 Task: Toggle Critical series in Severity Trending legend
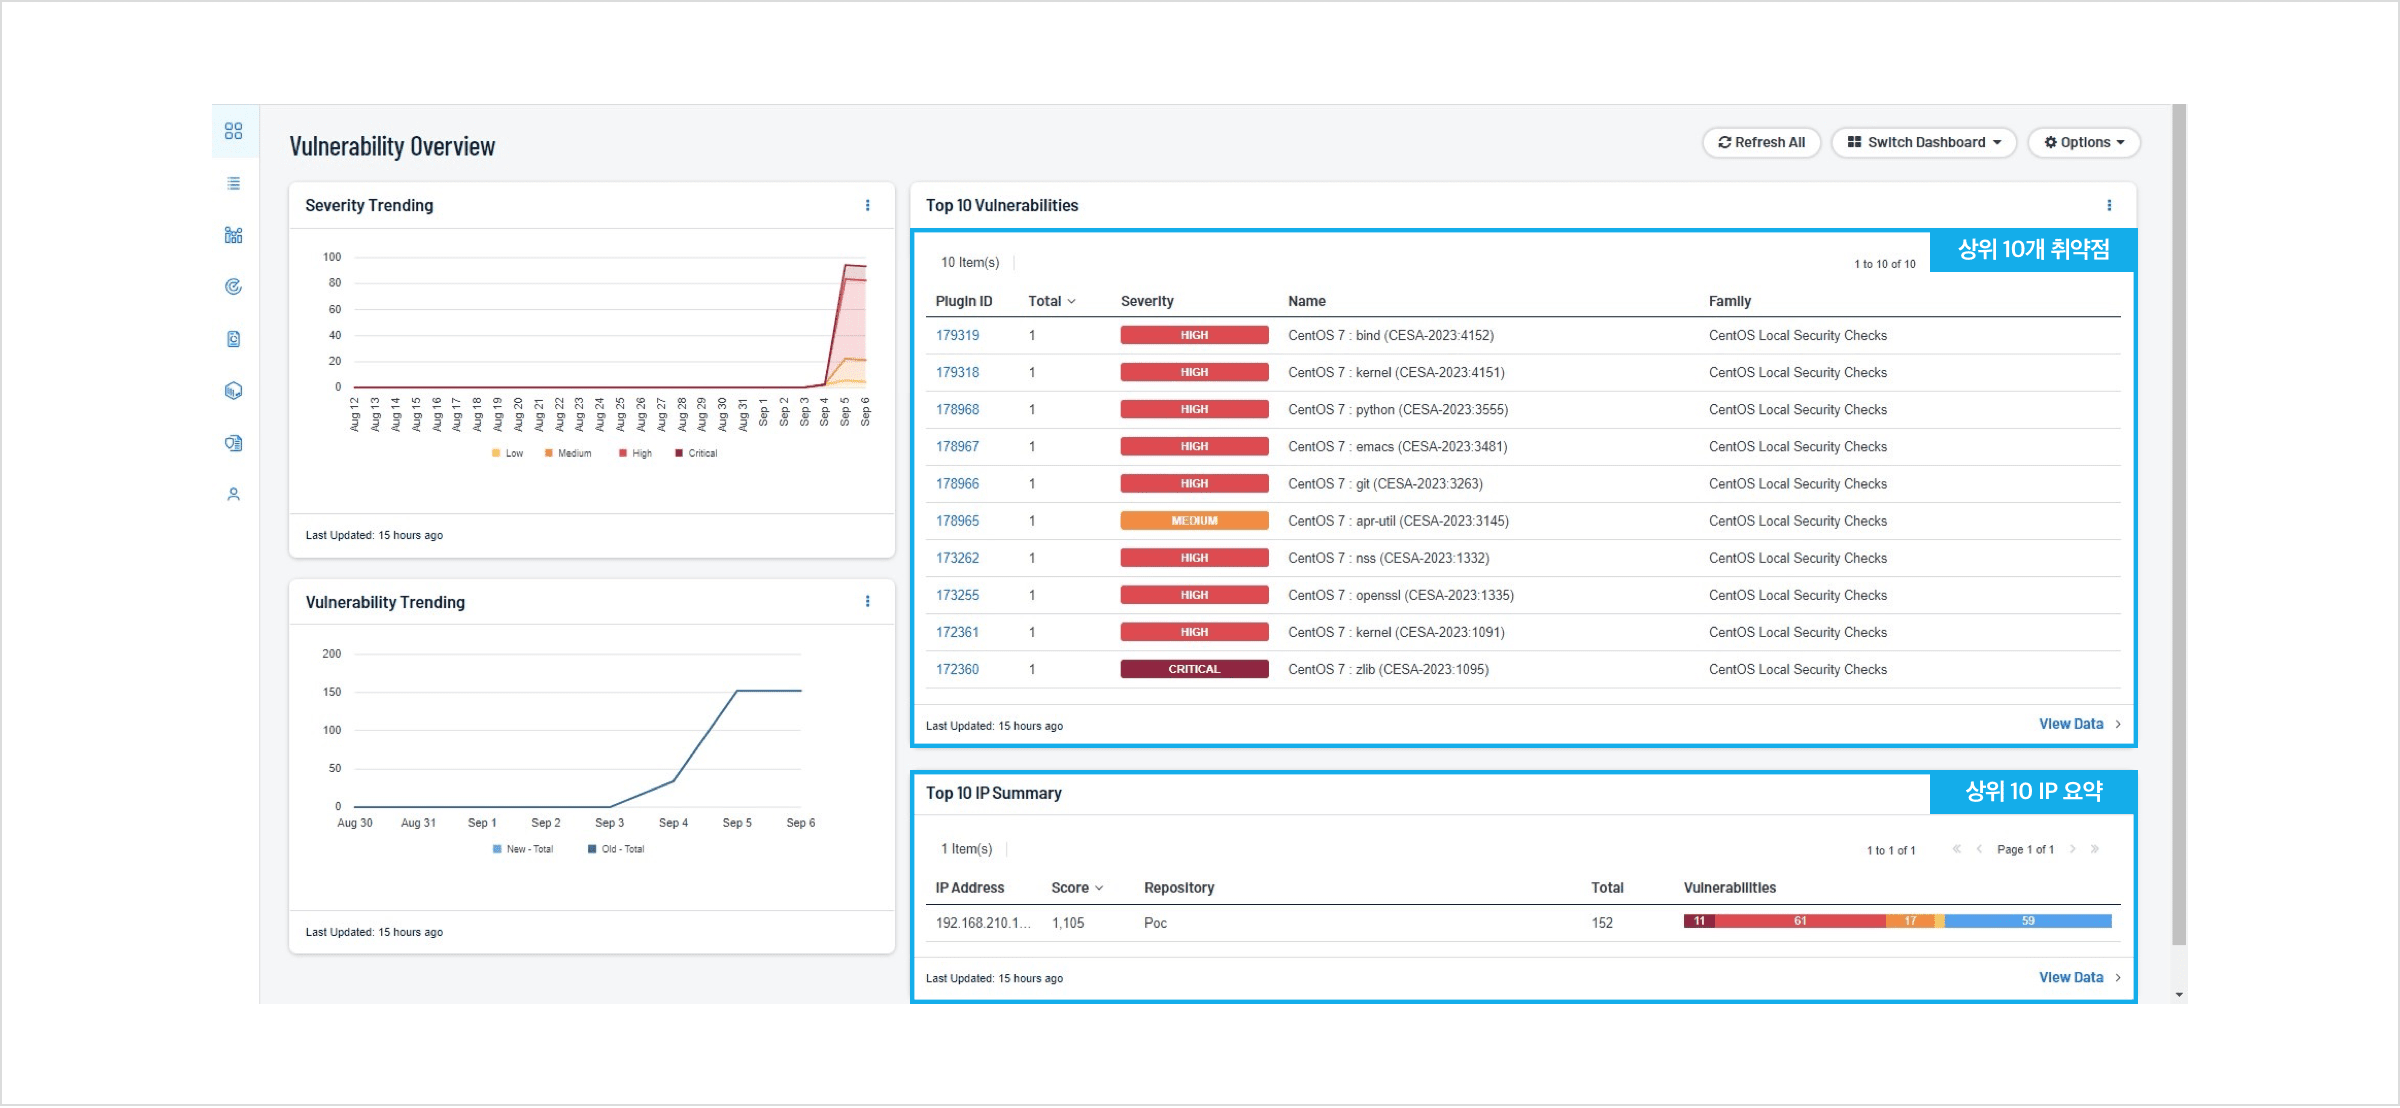pyautogui.click(x=696, y=454)
